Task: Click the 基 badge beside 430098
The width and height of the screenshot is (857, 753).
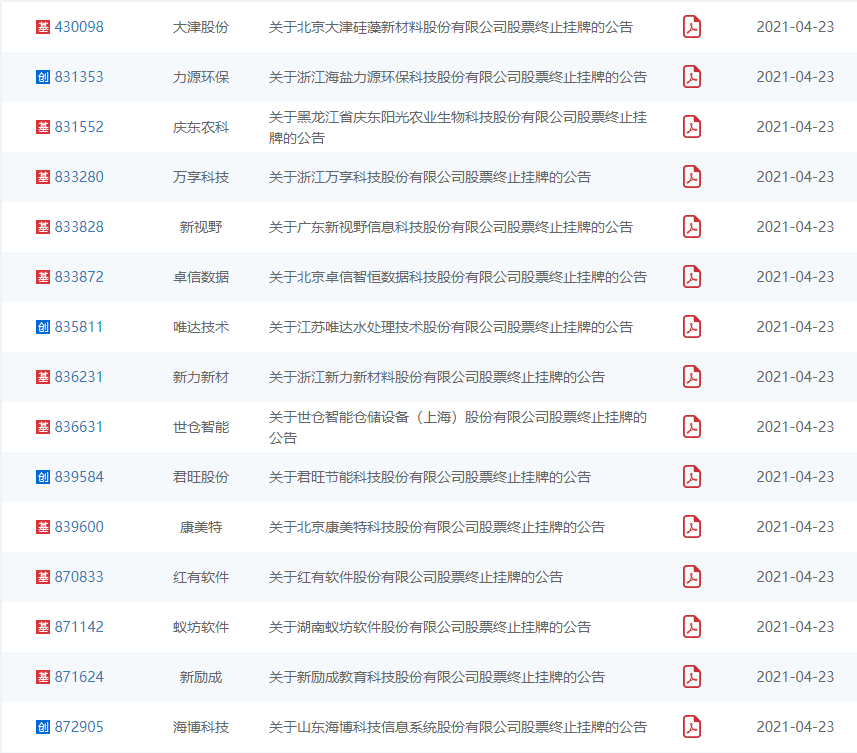Action: click(x=43, y=27)
